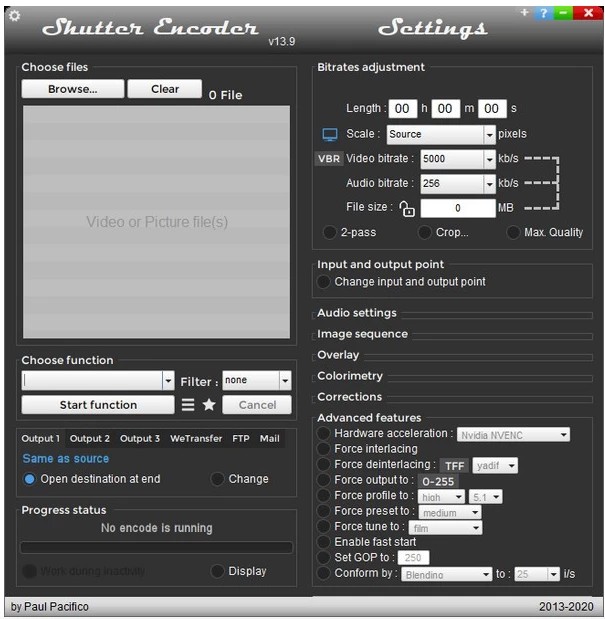Image resolution: width=605 pixels, height=619 pixels.
Task: Click the File size input field
Action: (457, 208)
